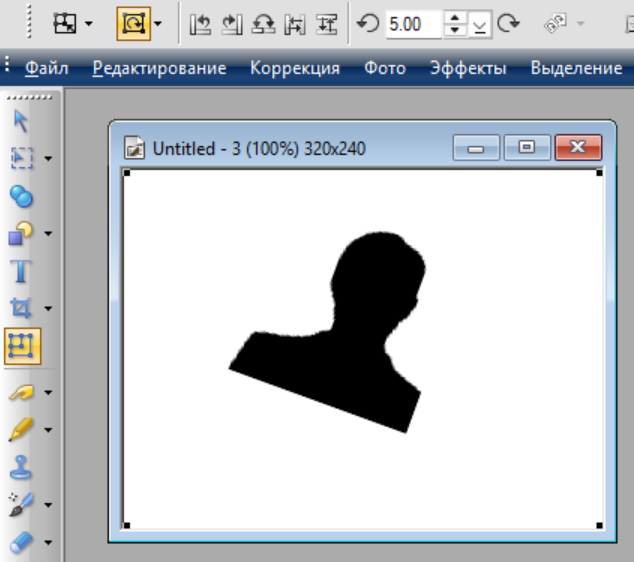The image size is (634, 562).
Task: Click the Untitled - 3 window title
Action: pyautogui.click(x=259, y=149)
